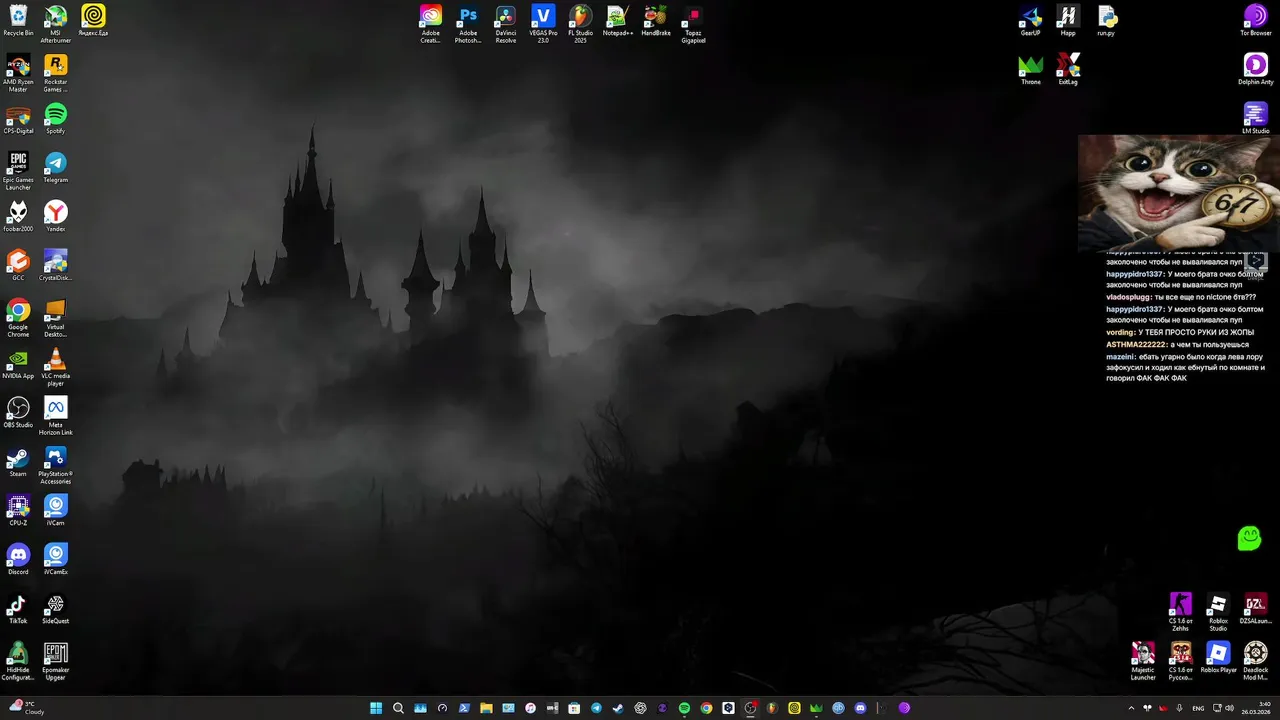Launch Epic Games Launcher shortcut
Screen dimensions: 1280x720
pyautogui.click(x=18, y=171)
